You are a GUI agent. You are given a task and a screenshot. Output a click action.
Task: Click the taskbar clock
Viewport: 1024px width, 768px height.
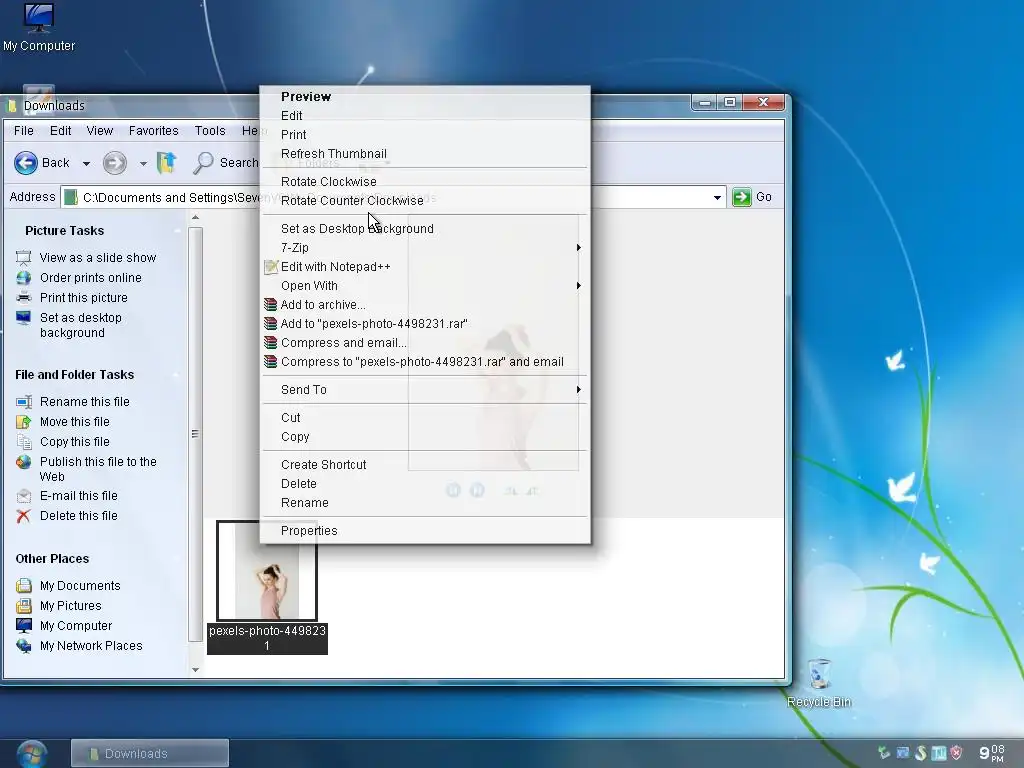coord(992,753)
